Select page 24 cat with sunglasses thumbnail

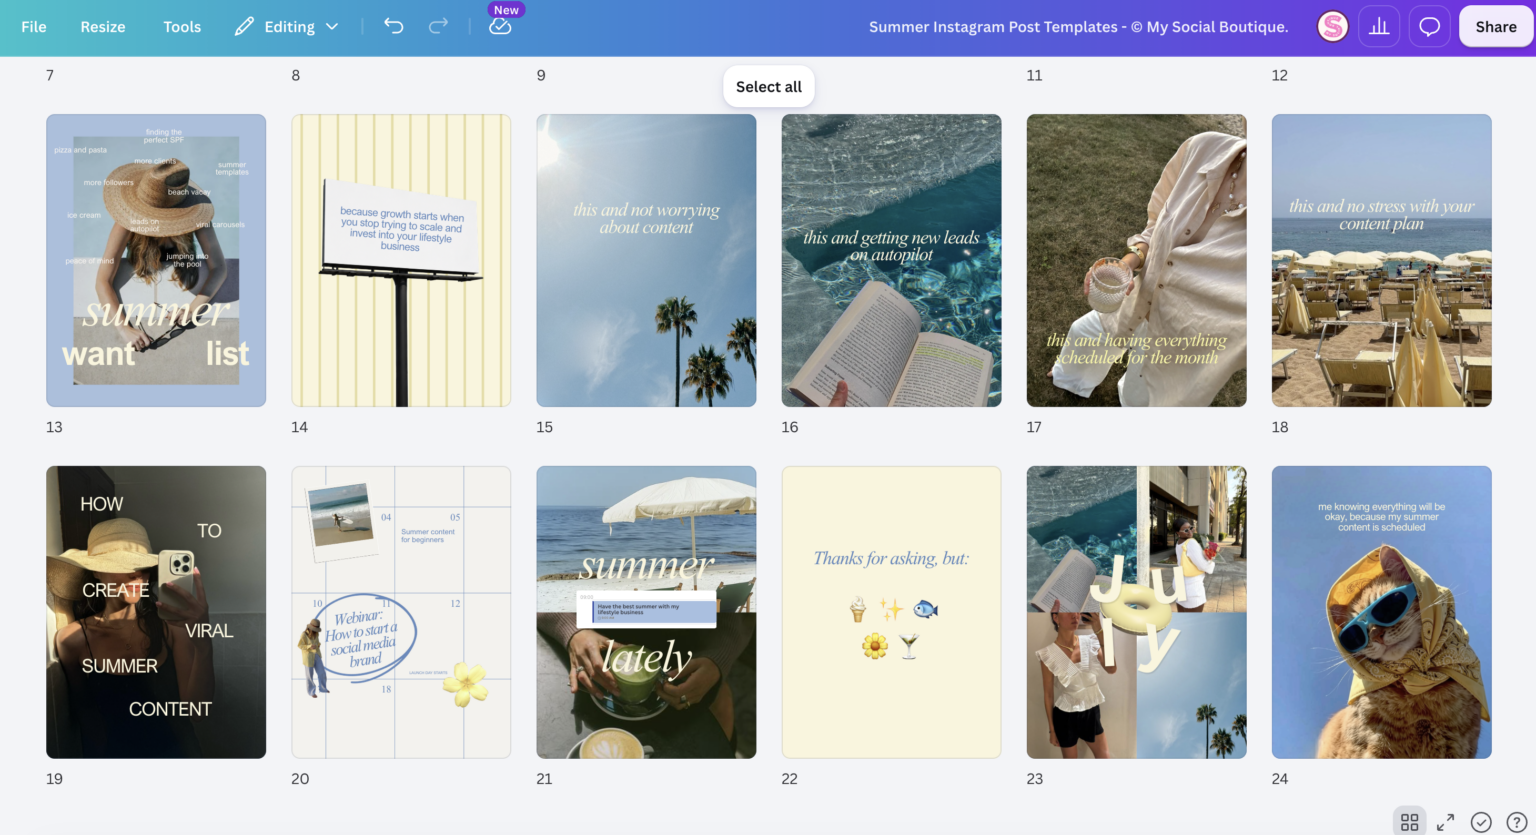(x=1381, y=612)
